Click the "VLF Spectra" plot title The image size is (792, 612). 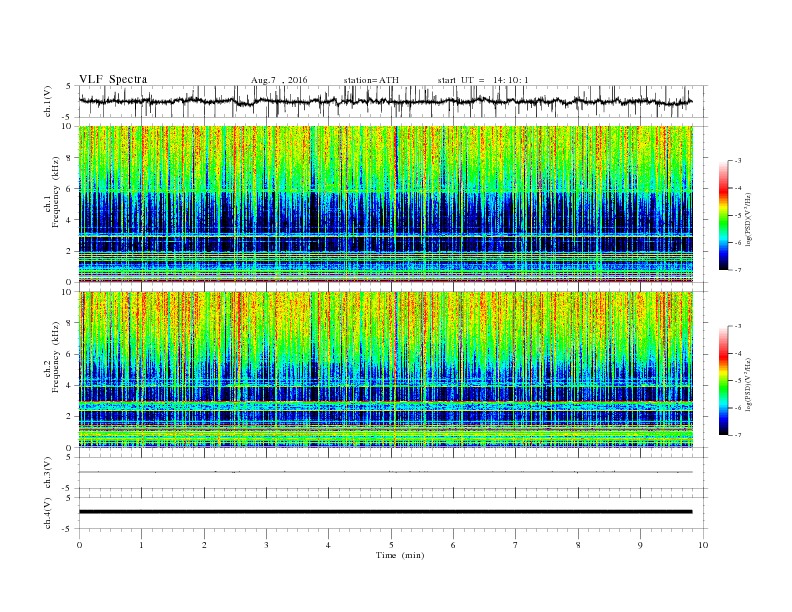click(113, 79)
